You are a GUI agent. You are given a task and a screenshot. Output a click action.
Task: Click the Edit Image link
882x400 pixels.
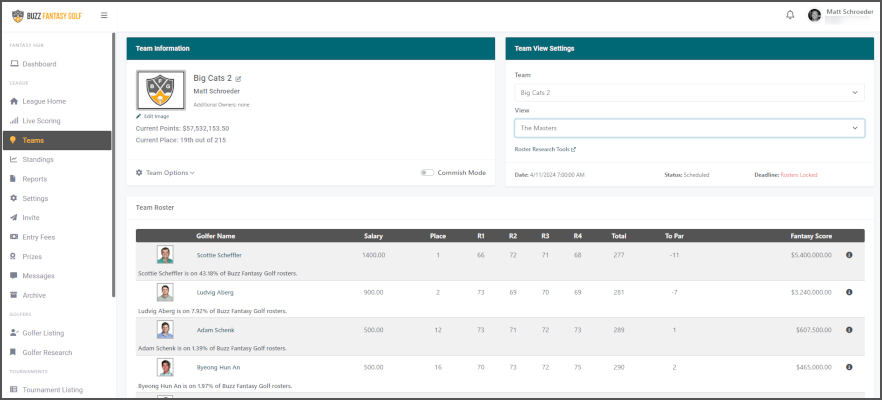[152, 116]
